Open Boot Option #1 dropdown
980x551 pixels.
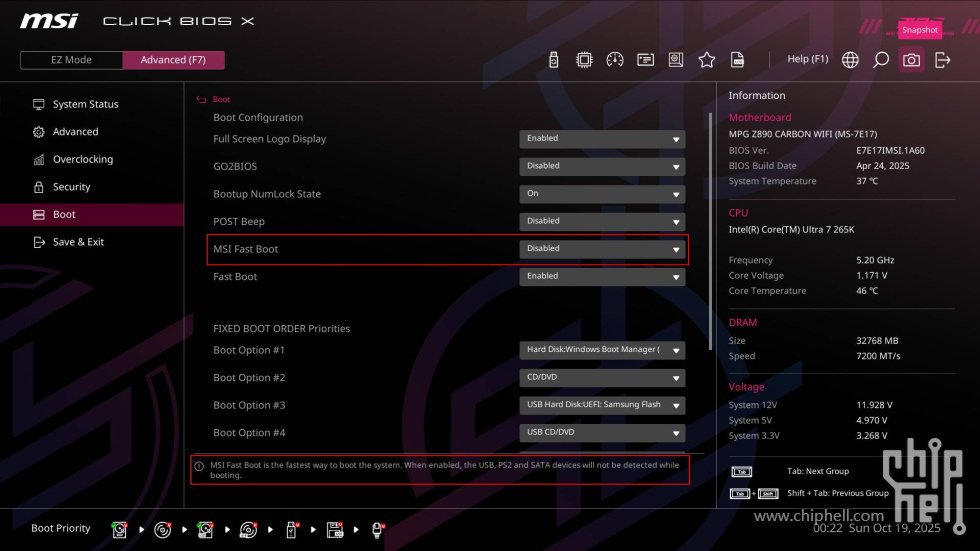602,350
